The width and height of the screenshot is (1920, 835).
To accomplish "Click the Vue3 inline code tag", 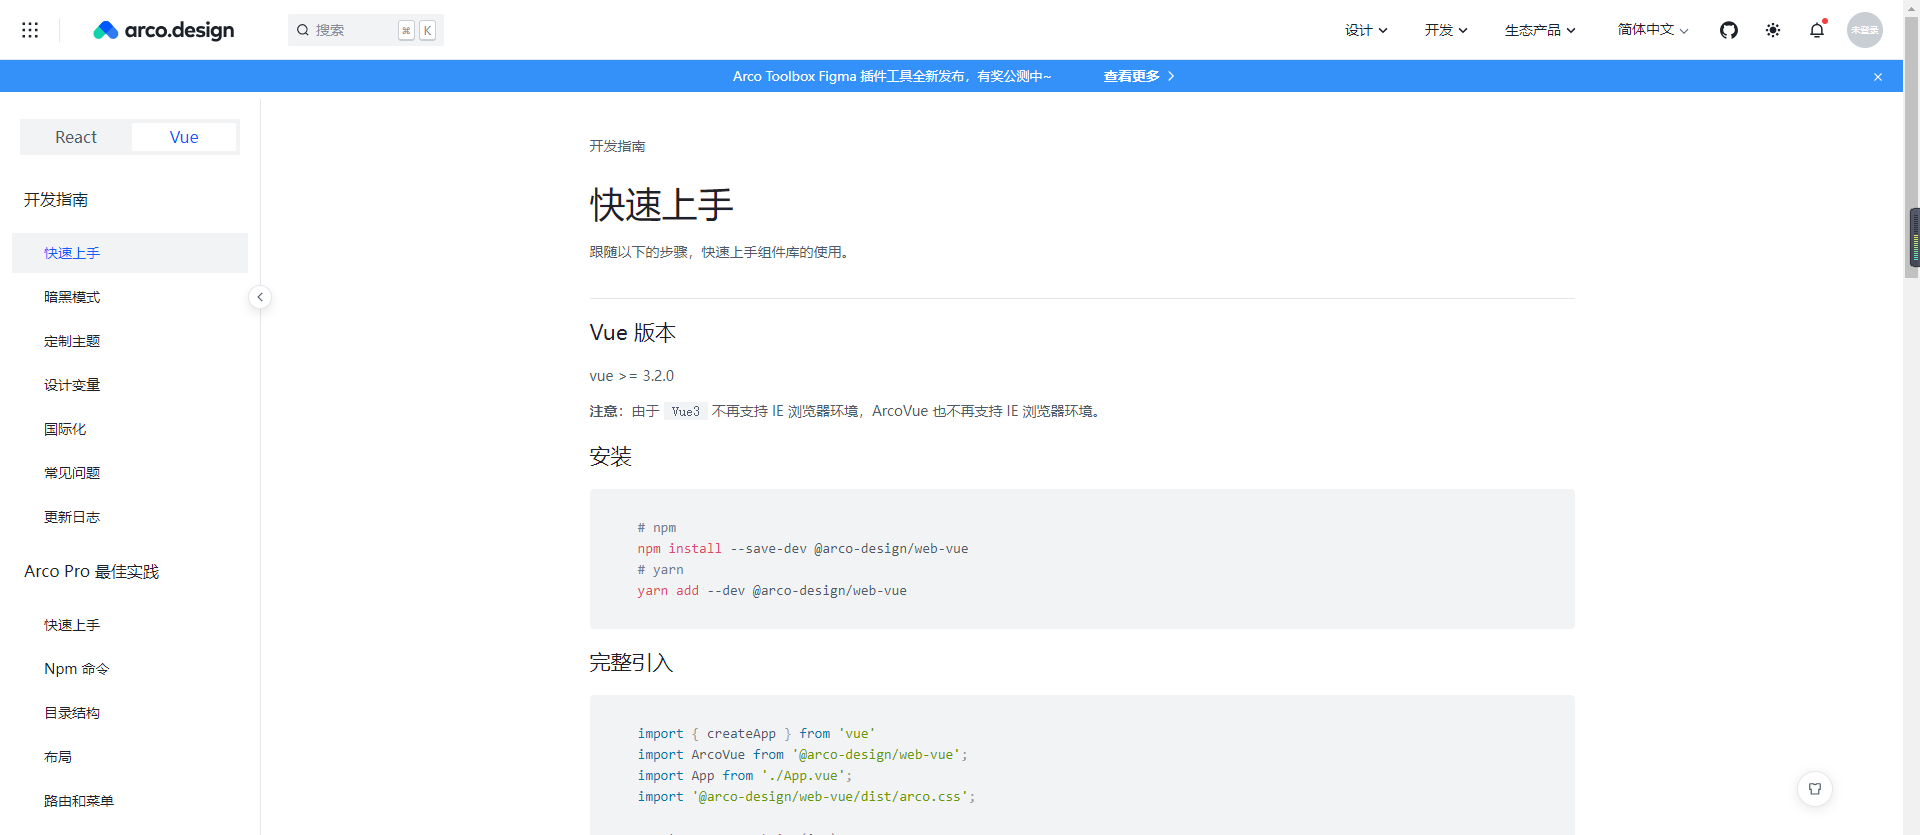I will pyautogui.click(x=686, y=411).
